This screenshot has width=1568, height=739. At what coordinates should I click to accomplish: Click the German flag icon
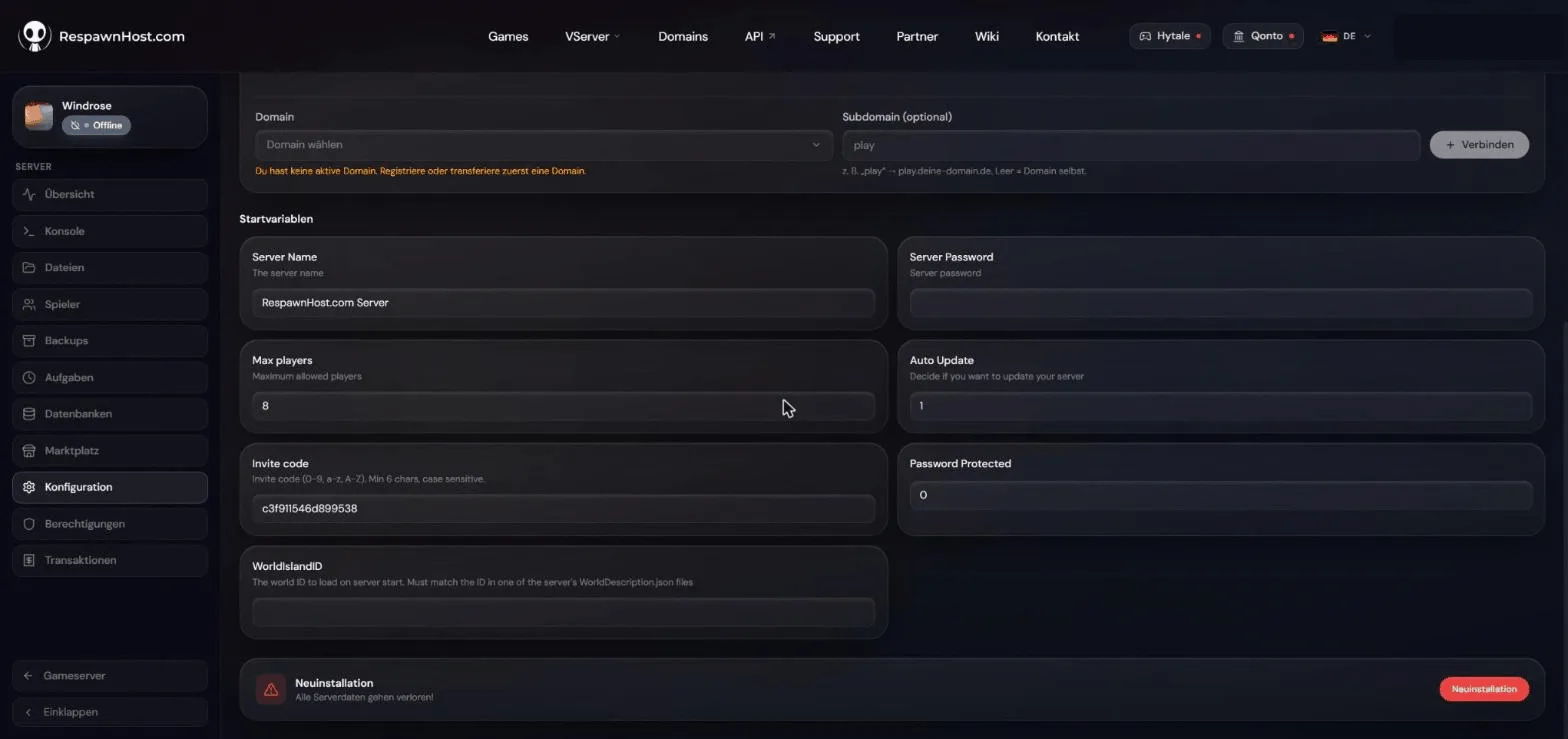tap(1329, 36)
